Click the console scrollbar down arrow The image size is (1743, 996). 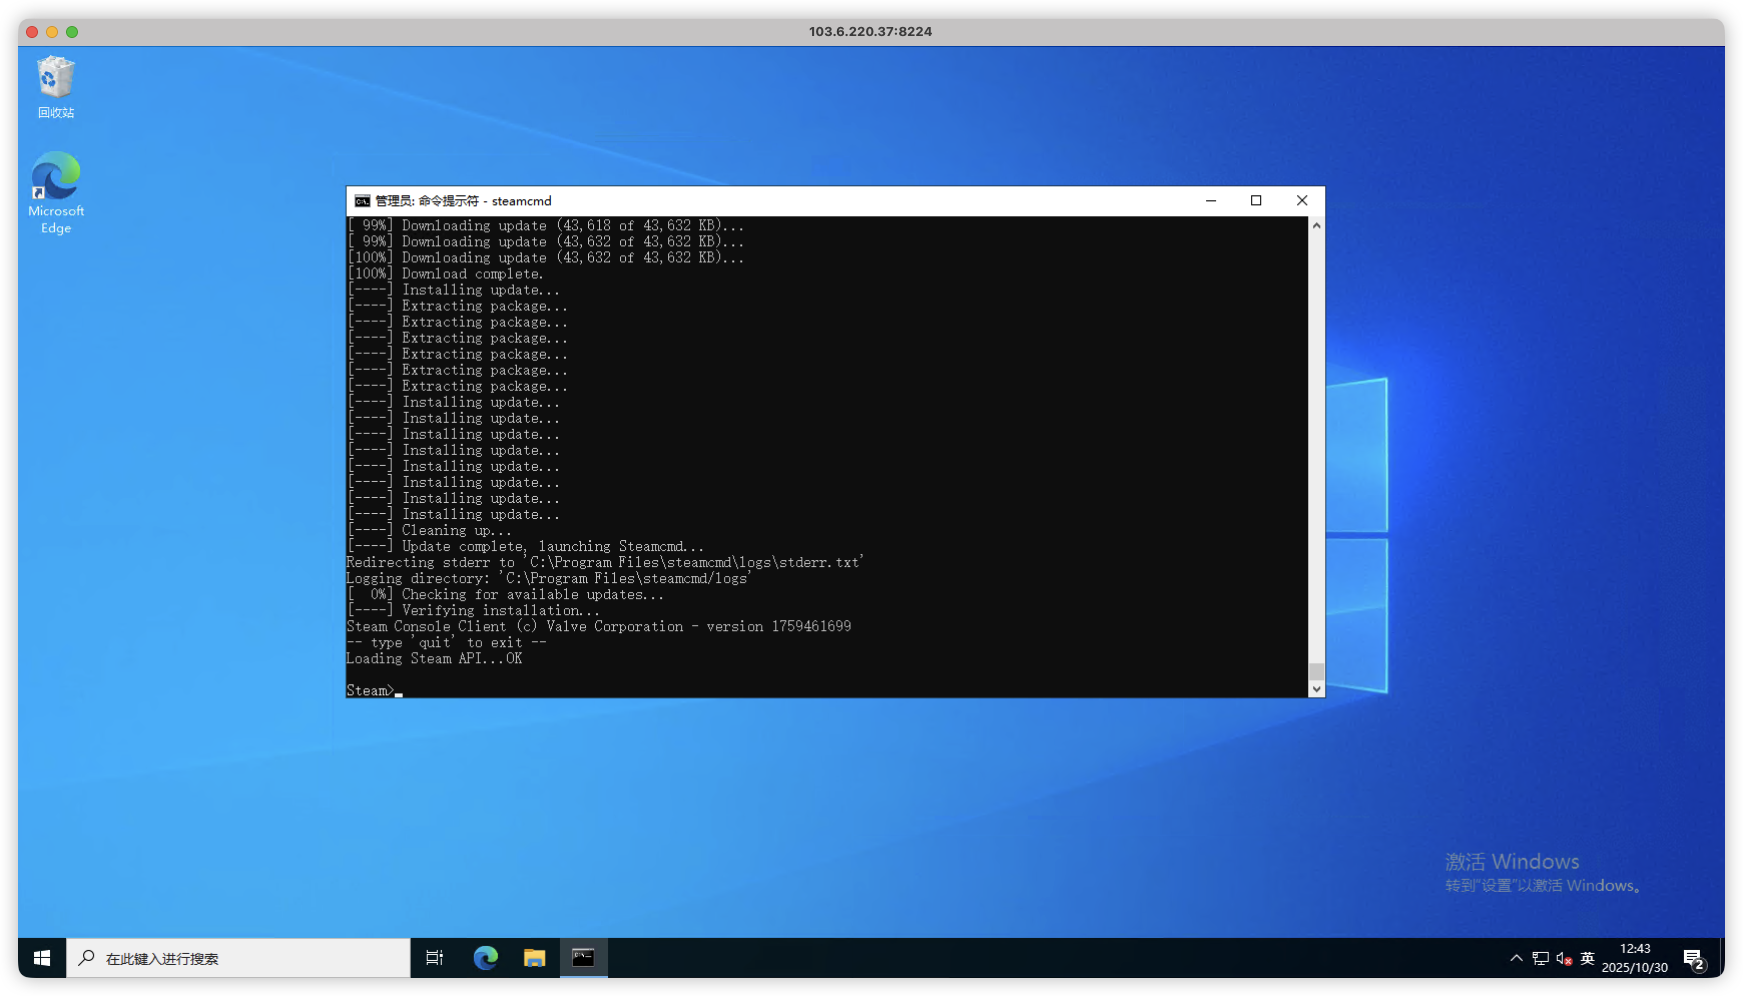(x=1316, y=689)
